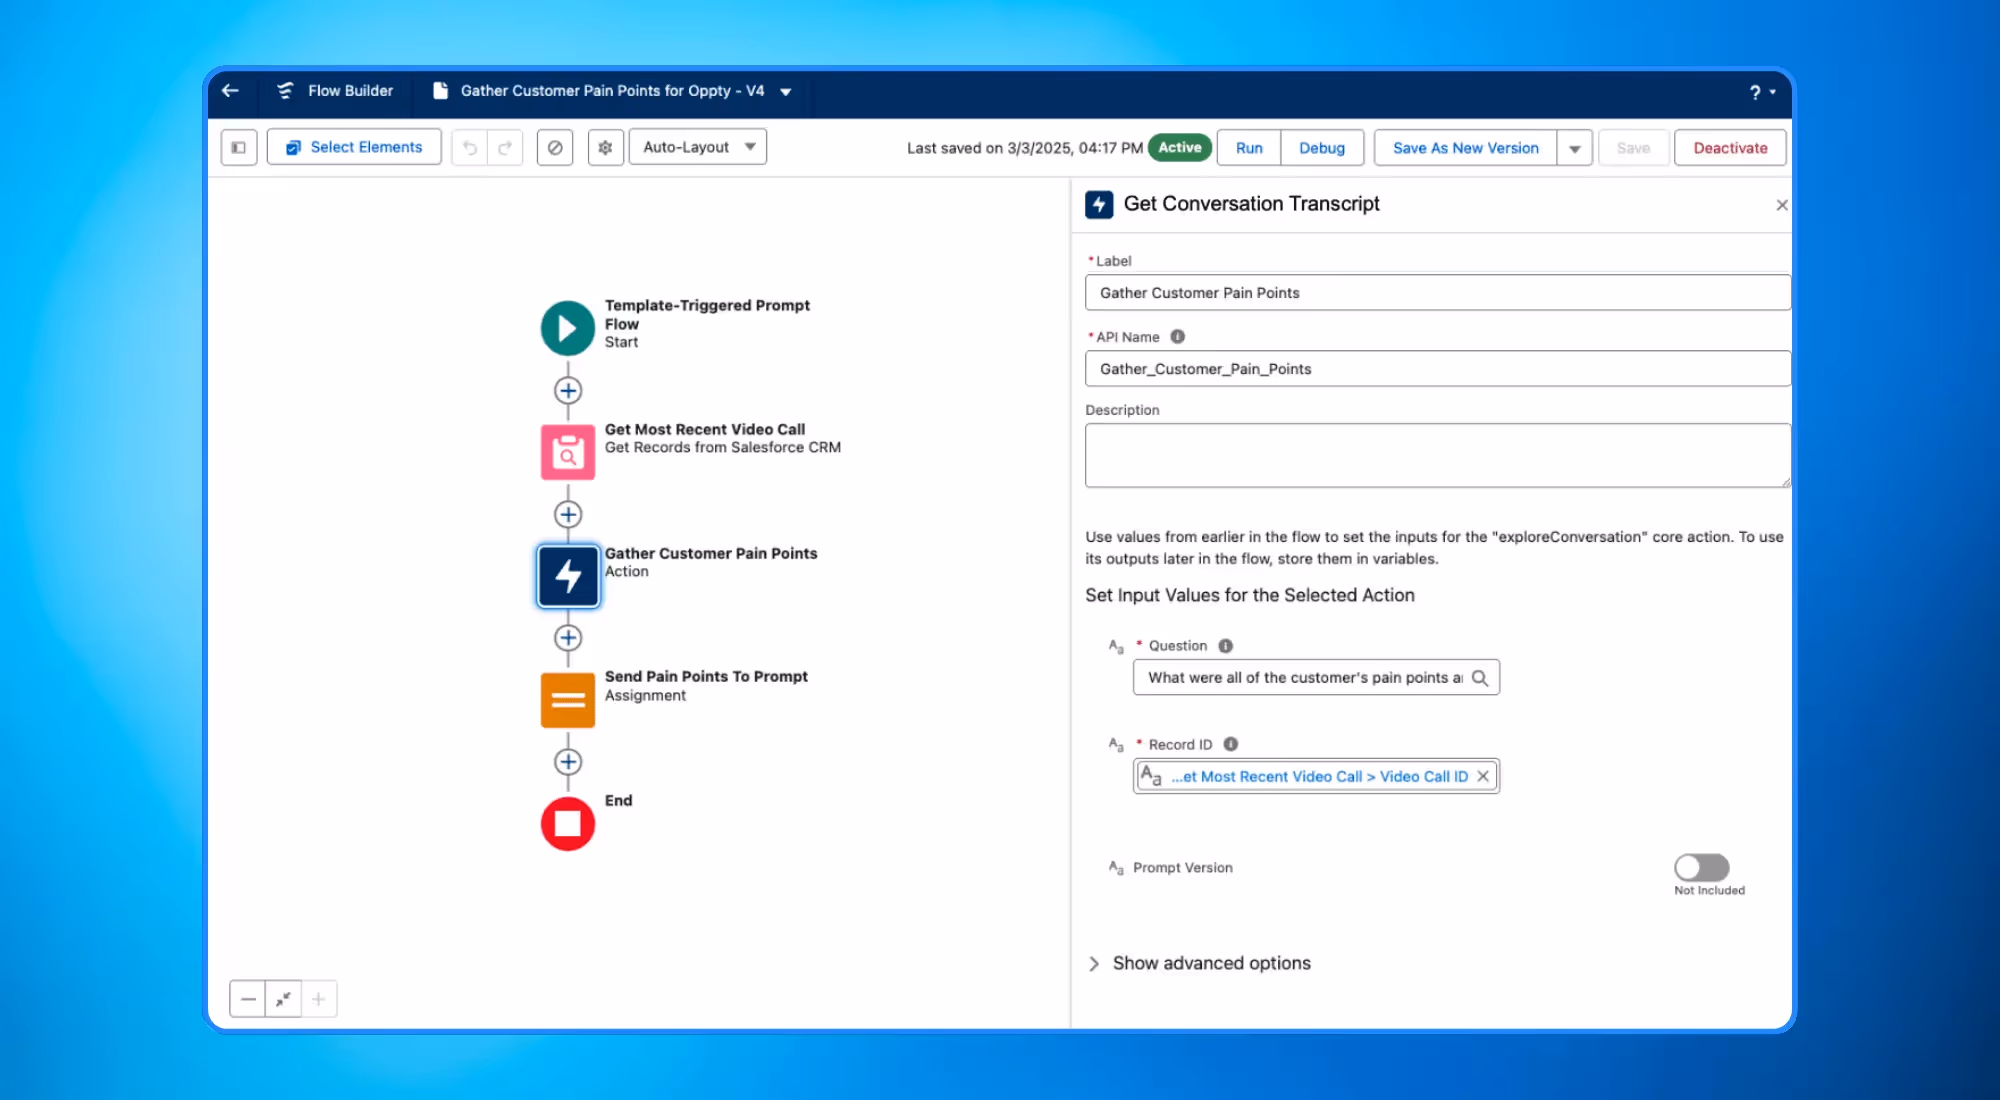Close the Get Conversation Transcript panel
The height and width of the screenshot is (1100, 2000).
pyautogui.click(x=1781, y=205)
